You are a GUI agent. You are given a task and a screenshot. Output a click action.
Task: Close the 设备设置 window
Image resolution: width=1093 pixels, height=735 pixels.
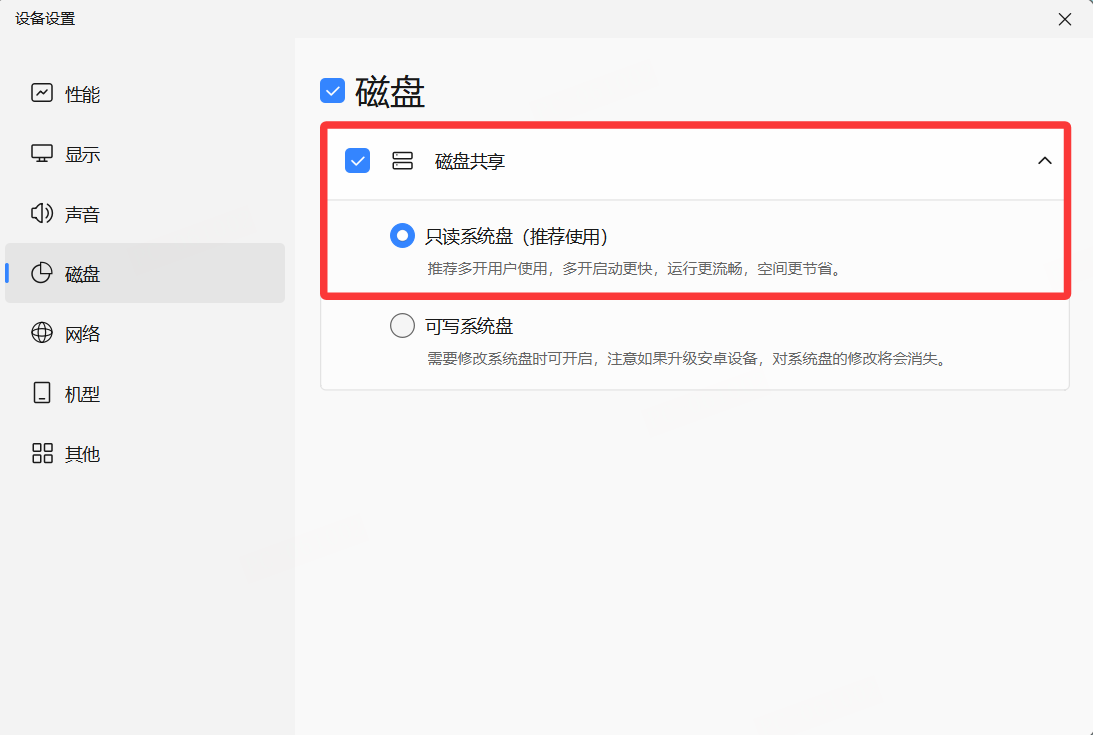1065,19
